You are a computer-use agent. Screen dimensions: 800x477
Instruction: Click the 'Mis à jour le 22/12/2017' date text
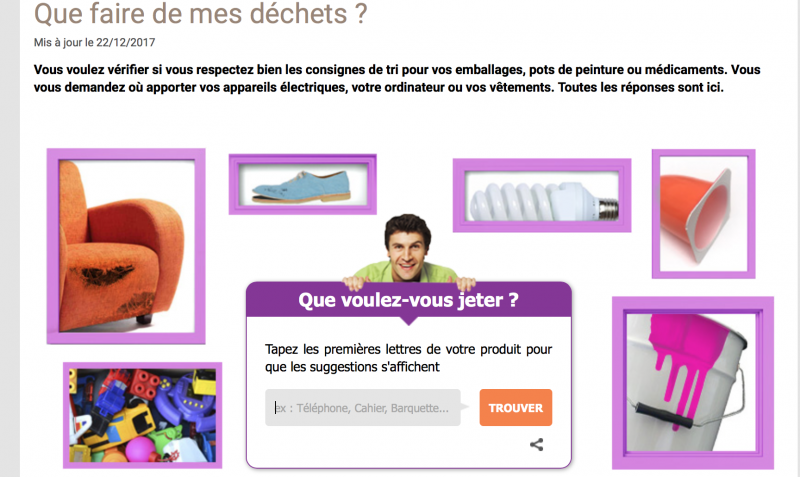[x=94, y=42]
